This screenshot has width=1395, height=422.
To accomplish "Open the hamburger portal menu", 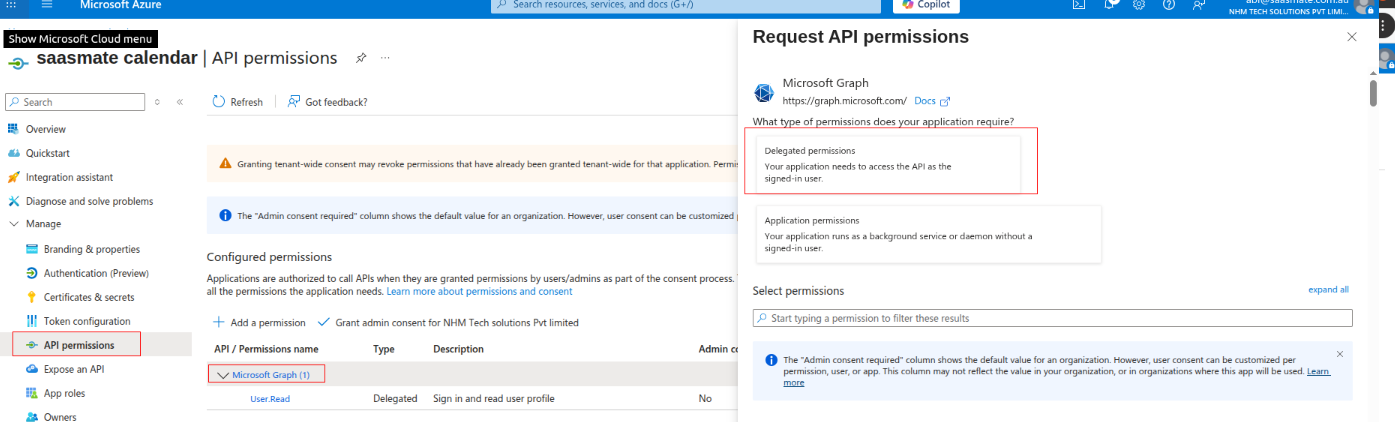I will [47, 5].
